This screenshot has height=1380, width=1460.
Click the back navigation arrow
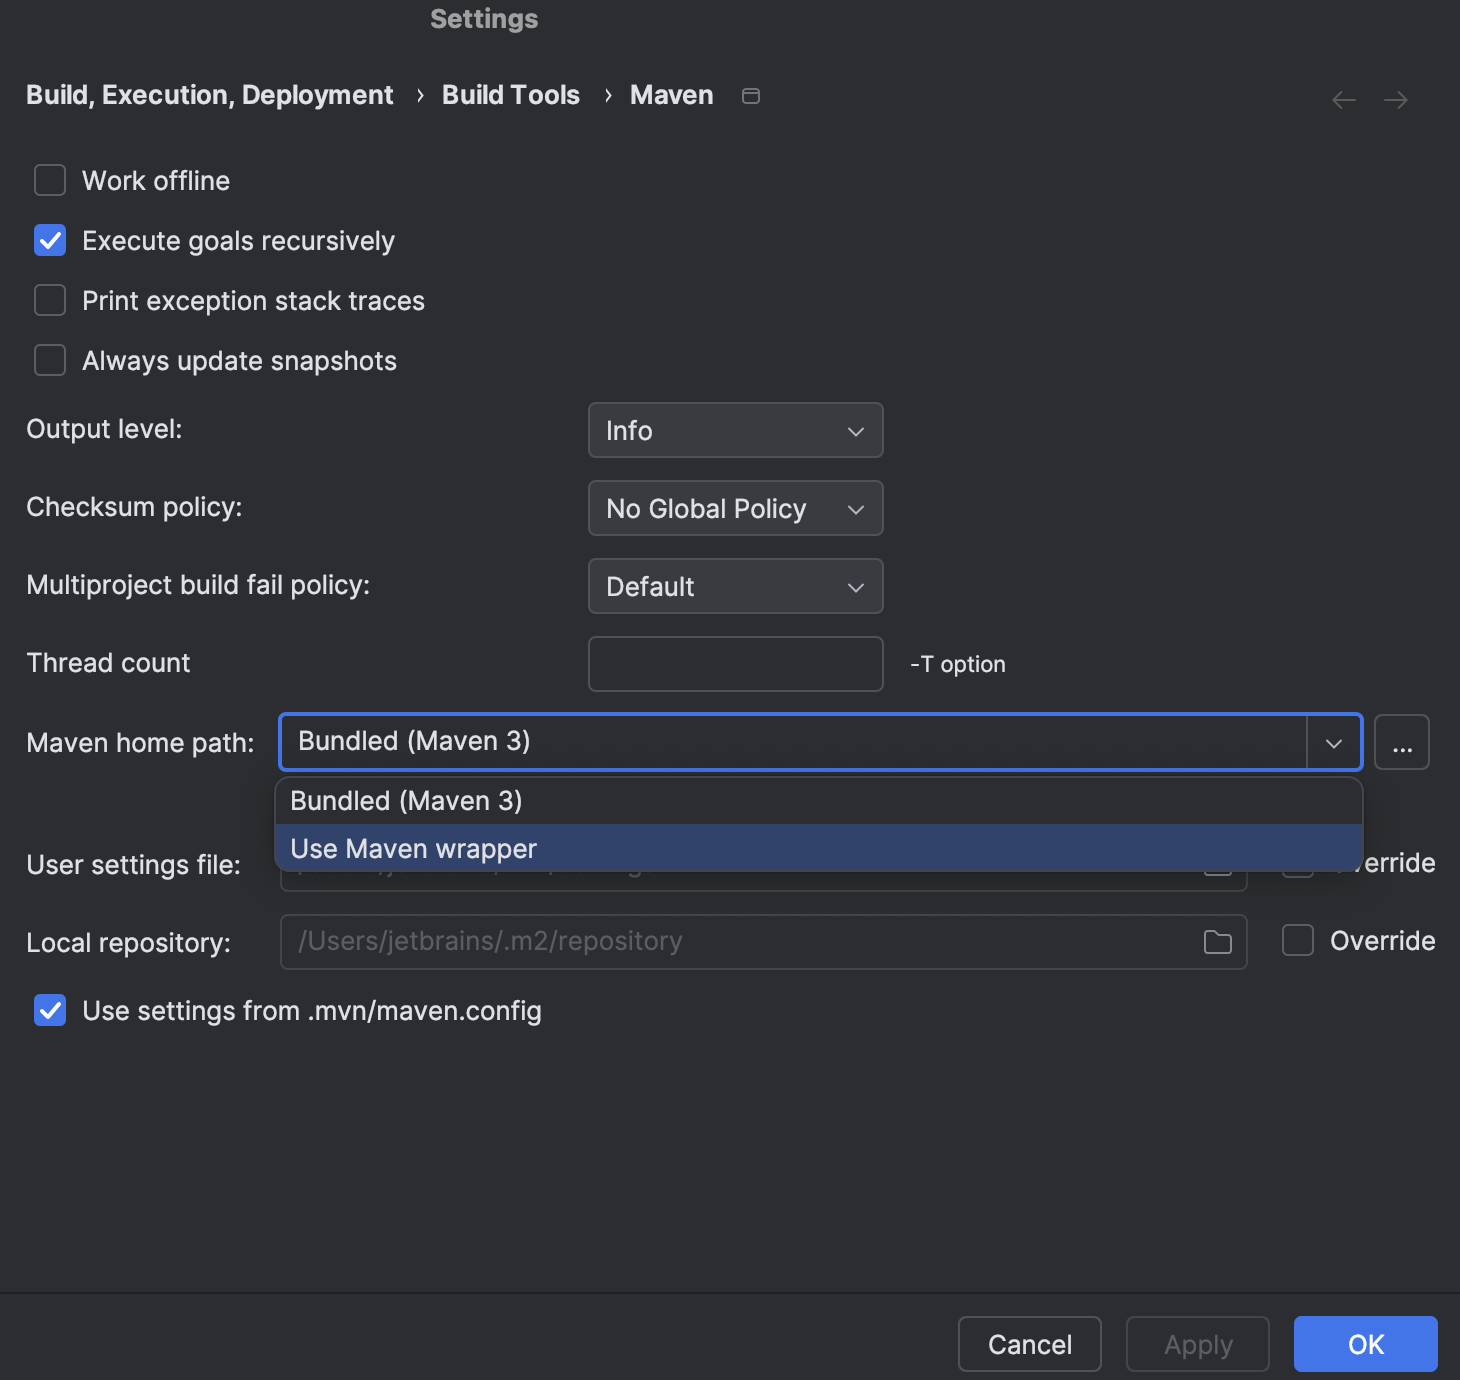click(1343, 99)
